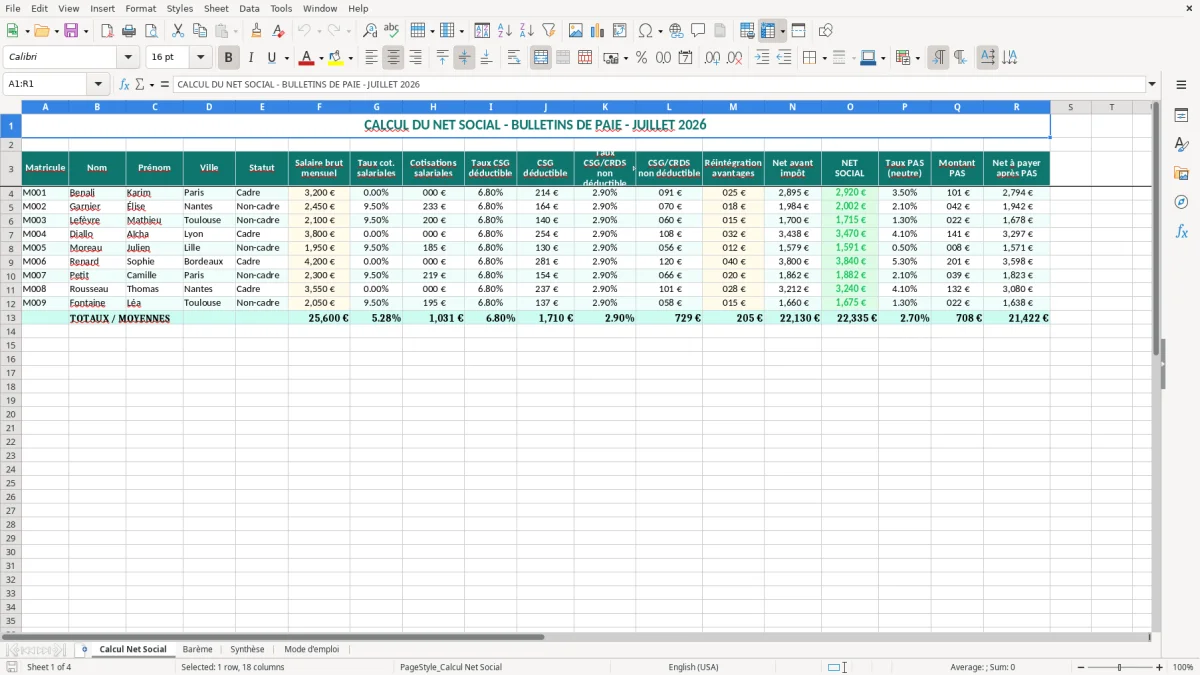Toggle Bold formatting

click(228, 58)
